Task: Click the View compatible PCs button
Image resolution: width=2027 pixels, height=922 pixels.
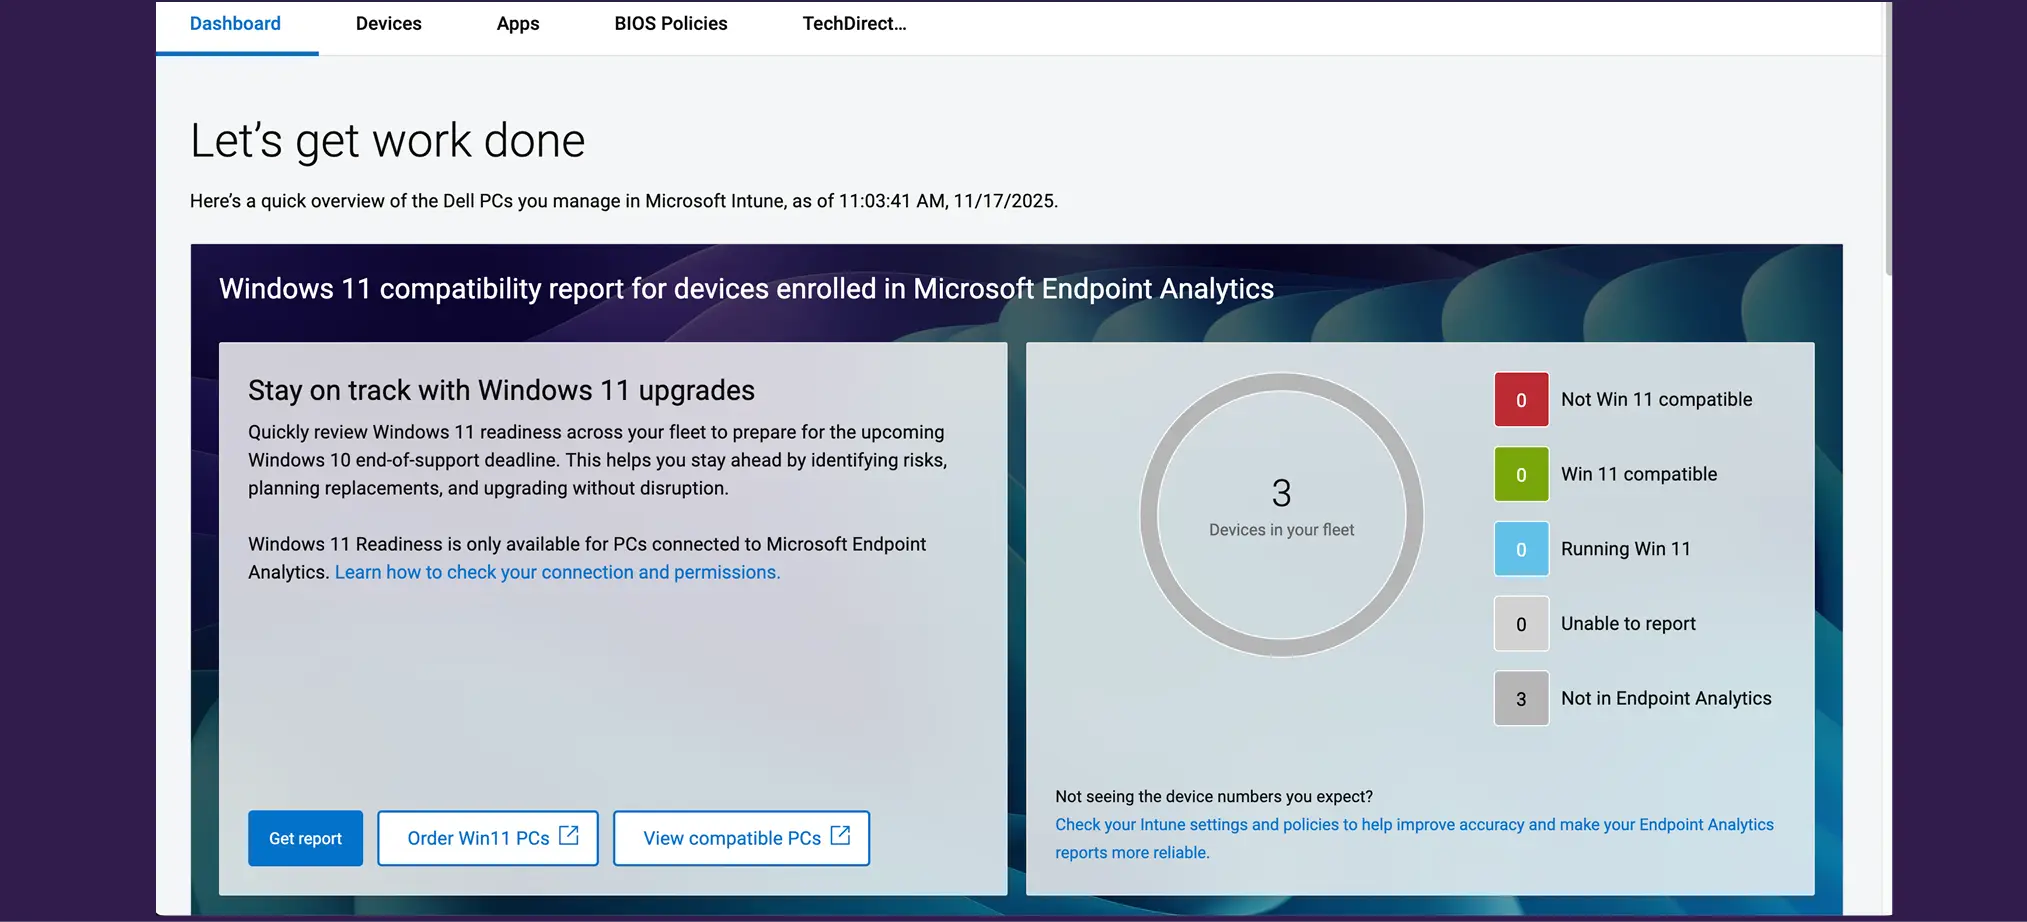Action: tap(741, 838)
